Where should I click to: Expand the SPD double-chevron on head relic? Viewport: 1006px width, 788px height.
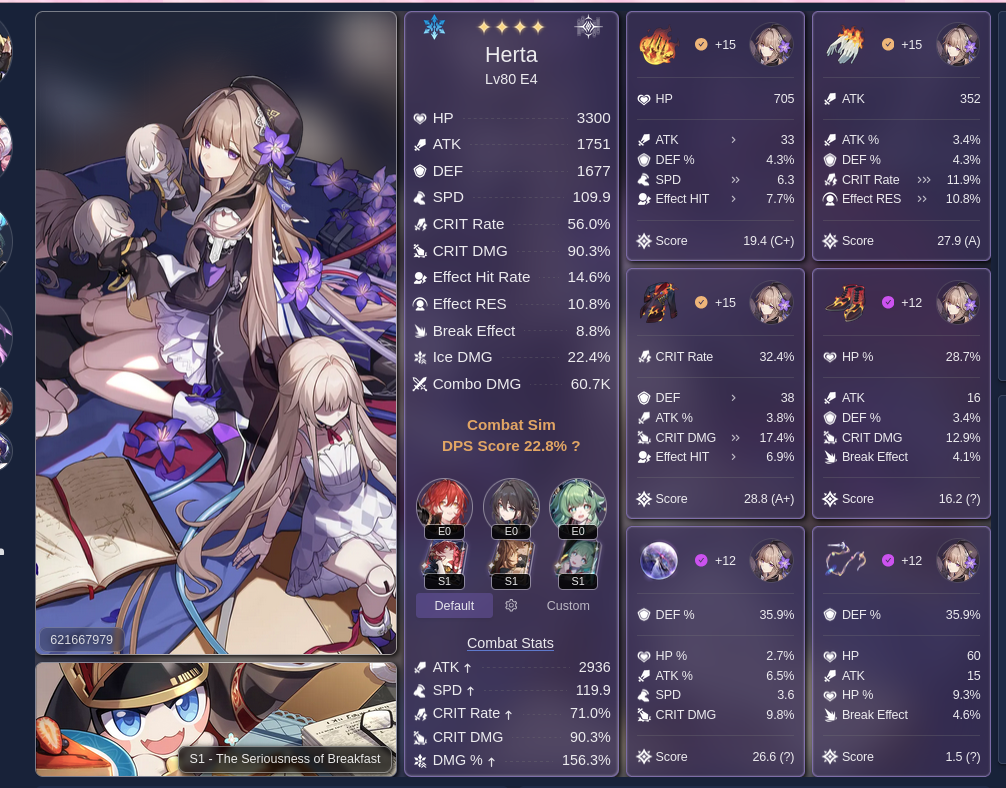[735, 180]
